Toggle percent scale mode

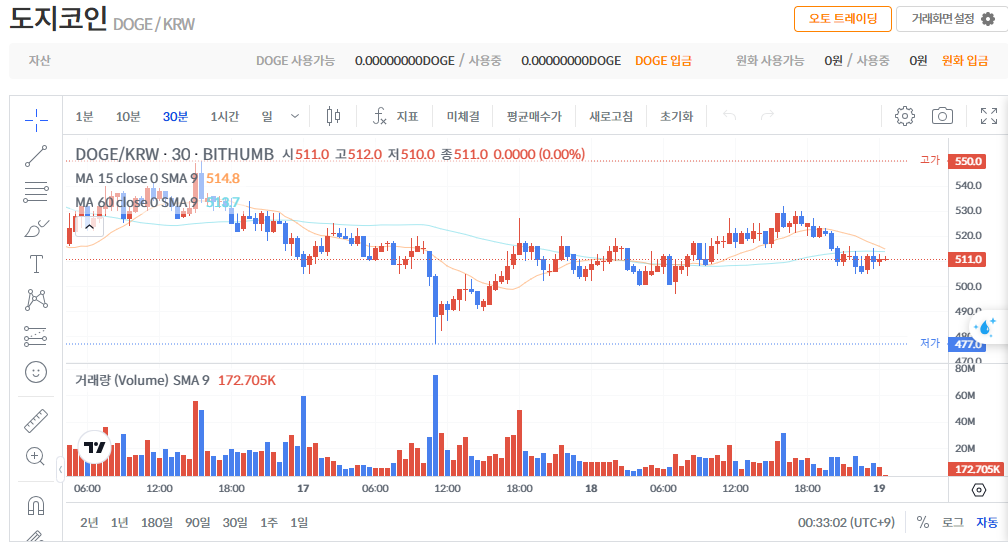coord(922,523)
